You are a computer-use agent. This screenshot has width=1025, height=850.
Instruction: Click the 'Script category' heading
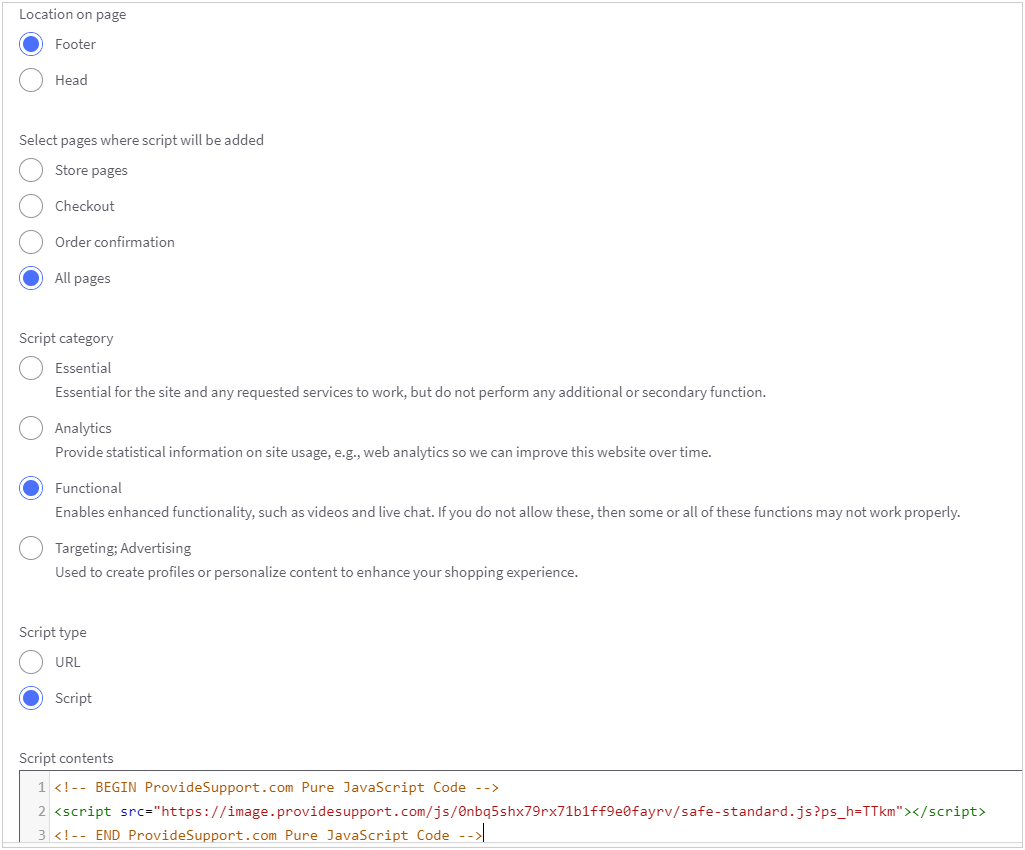(x=66, y=338)
